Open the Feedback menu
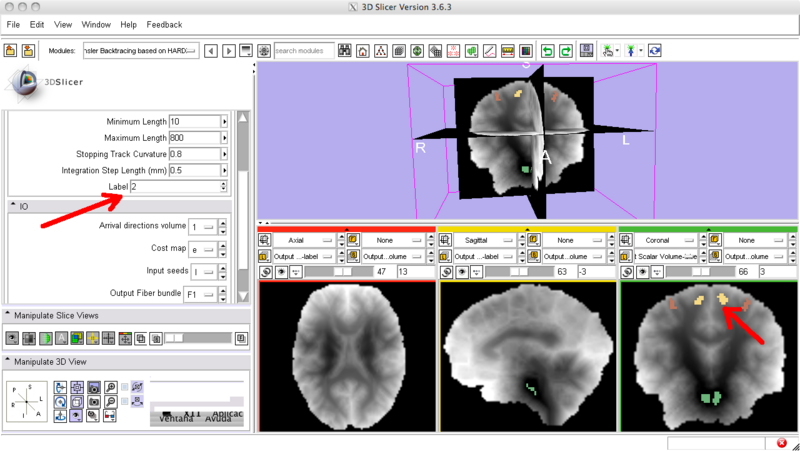This screenshot has width=800, height=451. 164,23
